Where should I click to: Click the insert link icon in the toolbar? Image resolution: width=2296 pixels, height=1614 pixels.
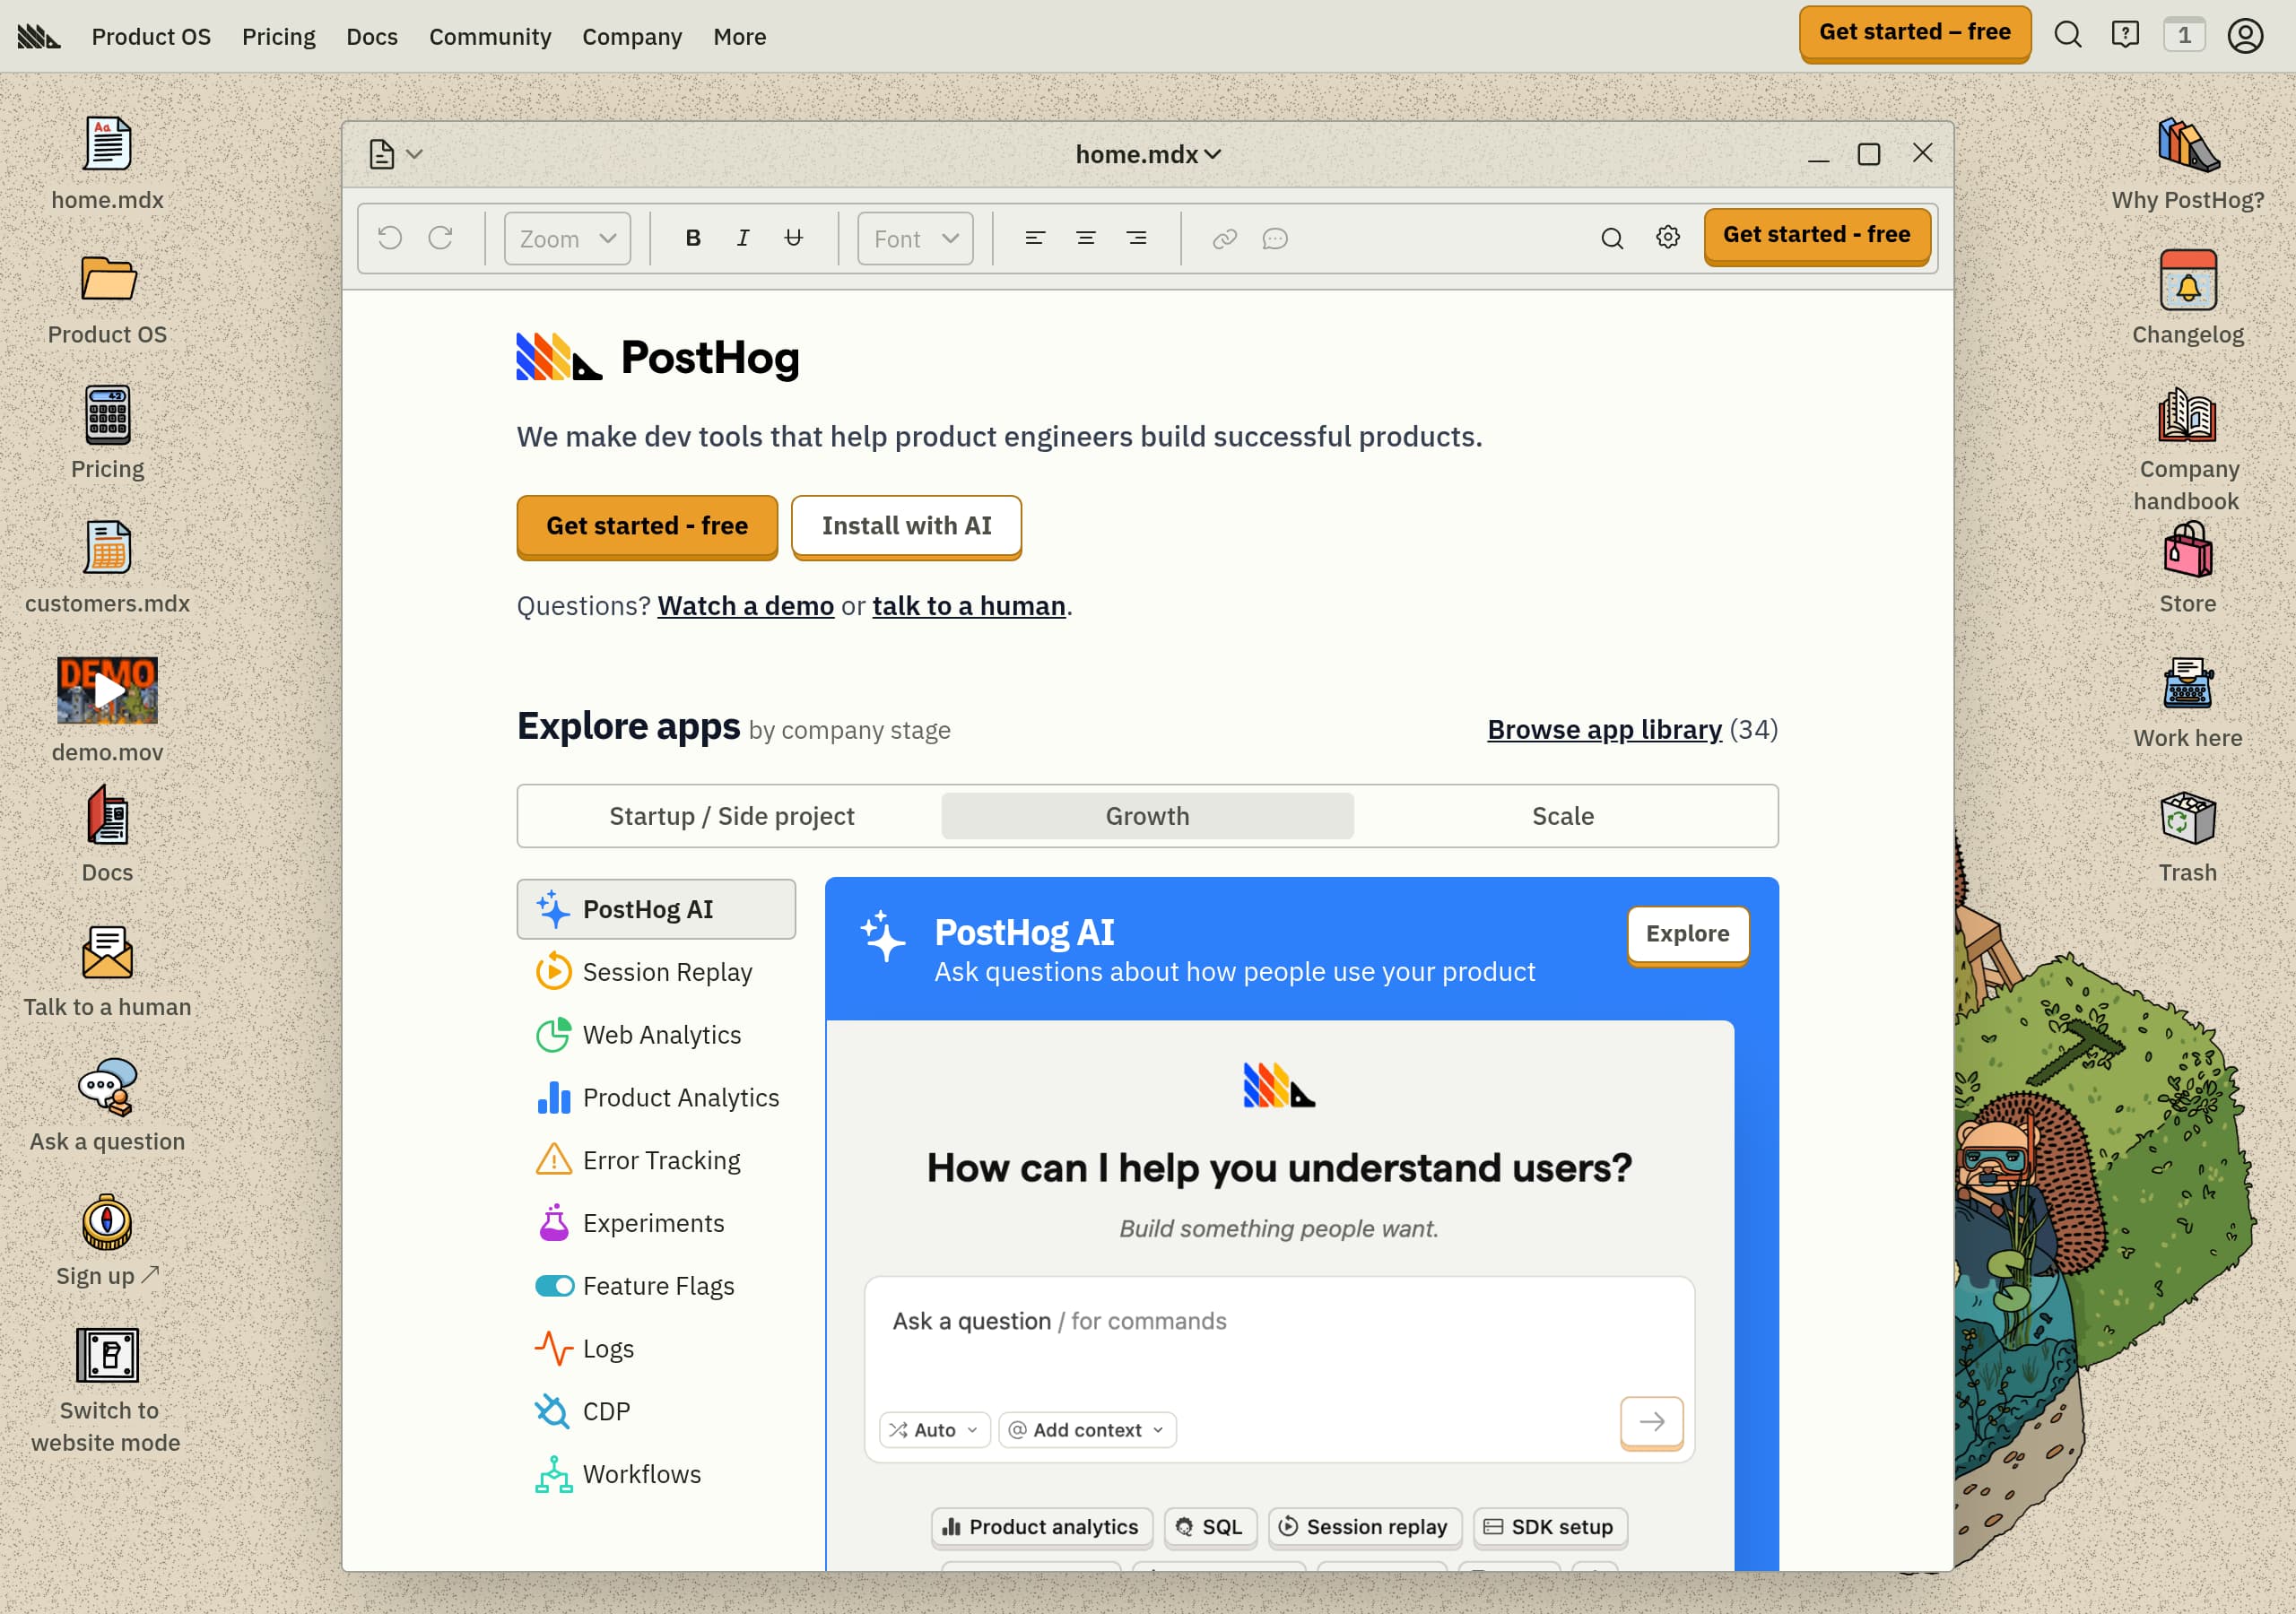click(x=1224, y=238)
